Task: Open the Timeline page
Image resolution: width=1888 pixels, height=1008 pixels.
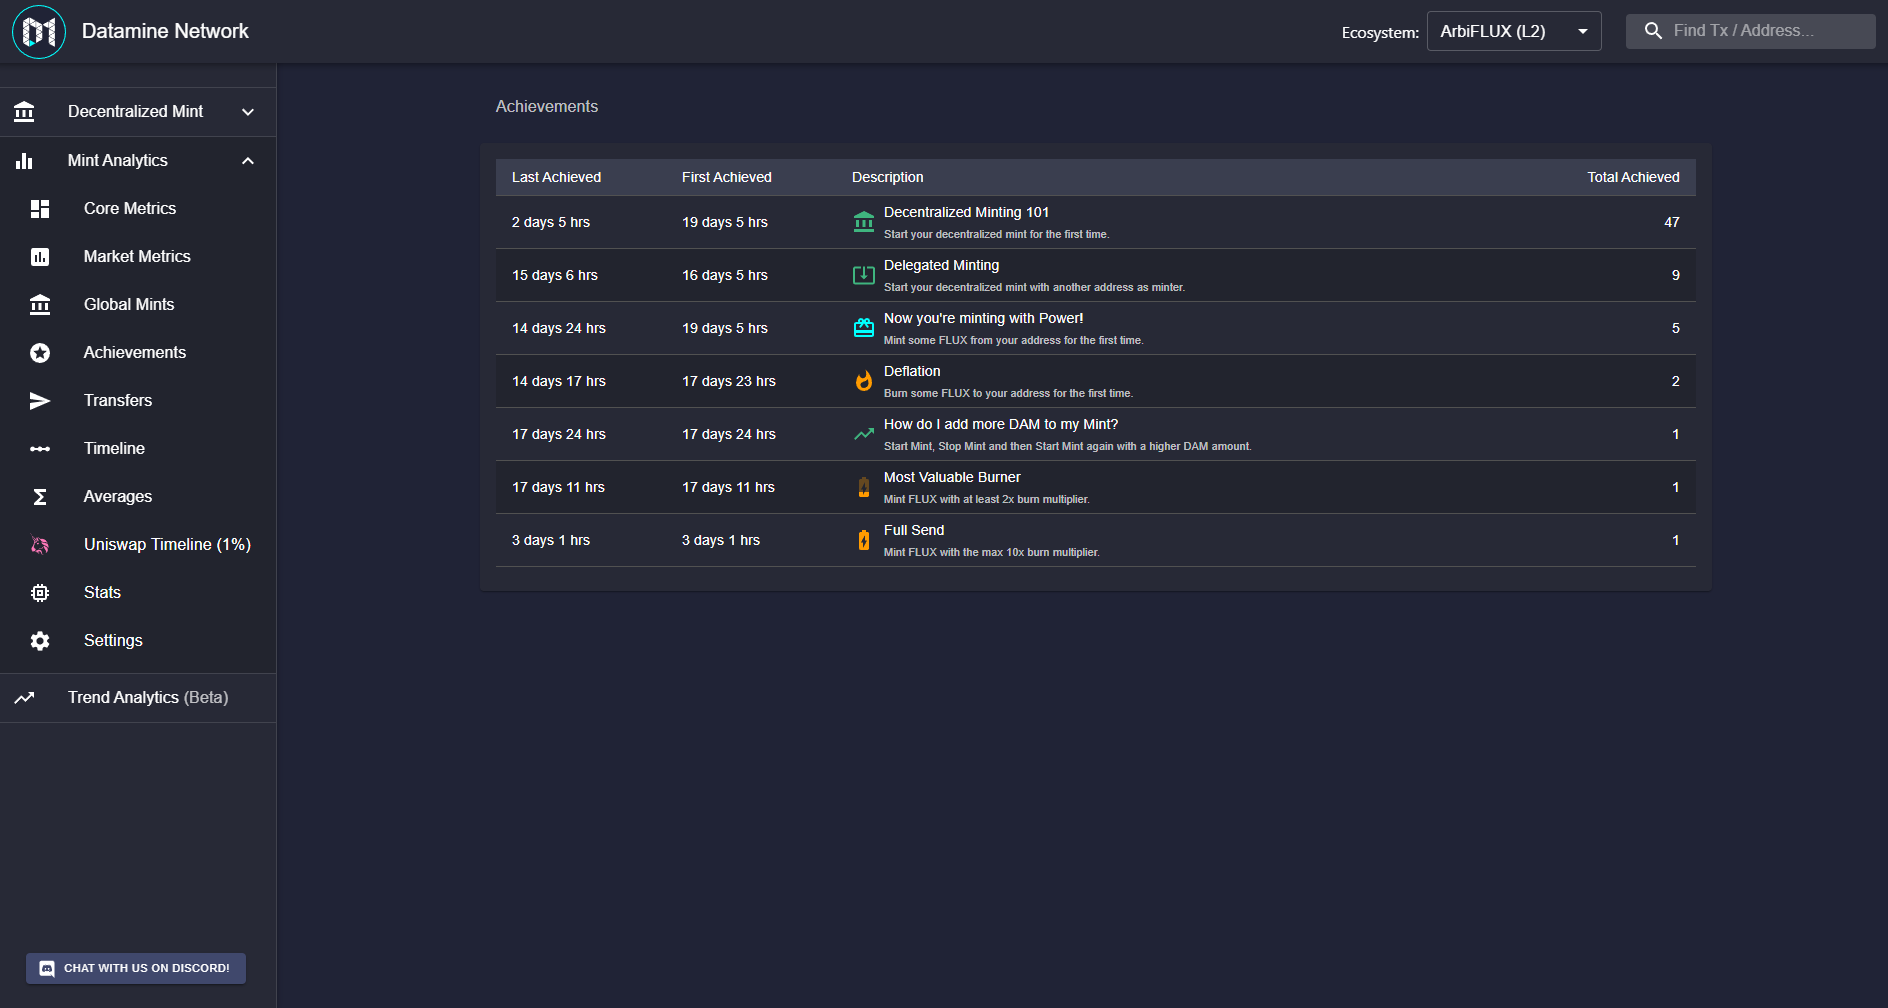Action: pyautogui.click(x=138, y=448)
